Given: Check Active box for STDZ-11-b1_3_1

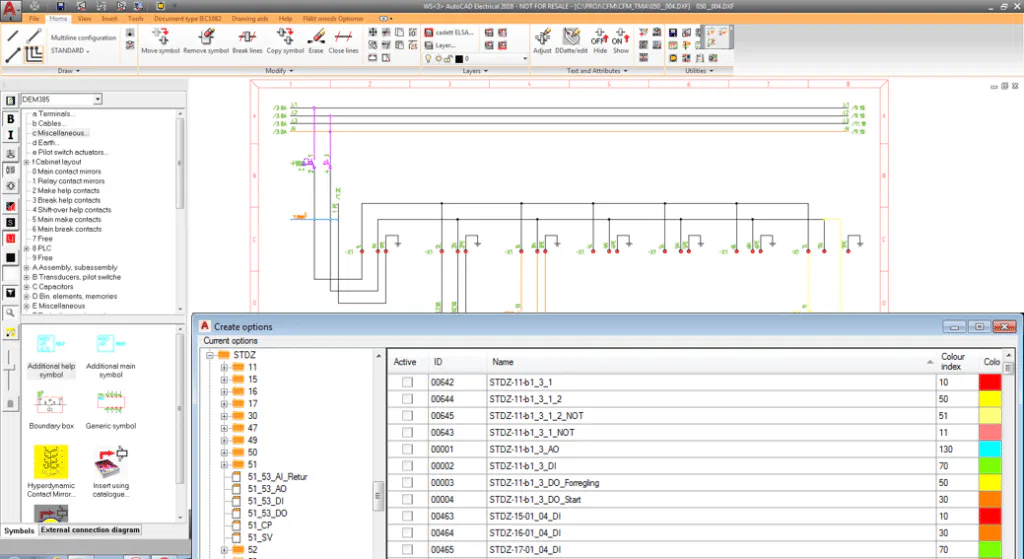Looking at the screenshot, I should [x=406, y=383].
